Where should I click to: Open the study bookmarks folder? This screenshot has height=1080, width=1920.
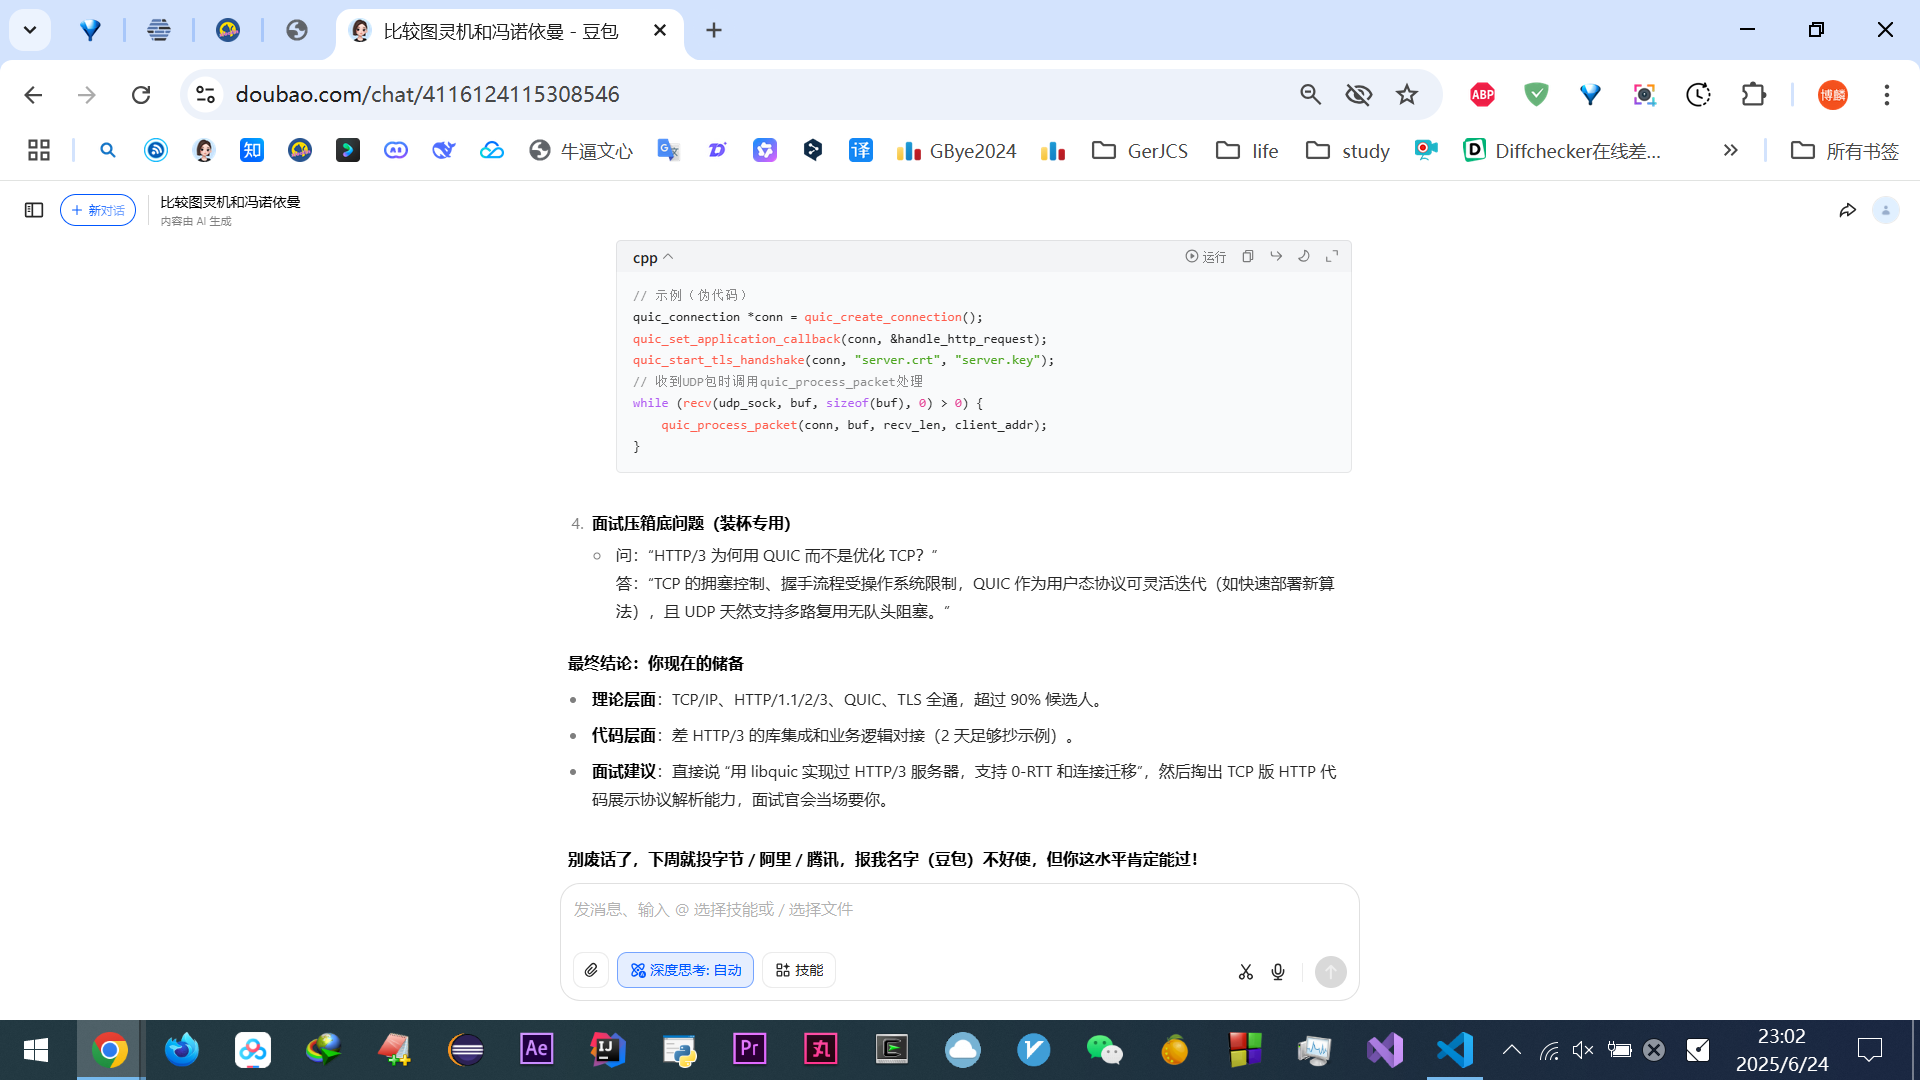tap(1348, 151)
